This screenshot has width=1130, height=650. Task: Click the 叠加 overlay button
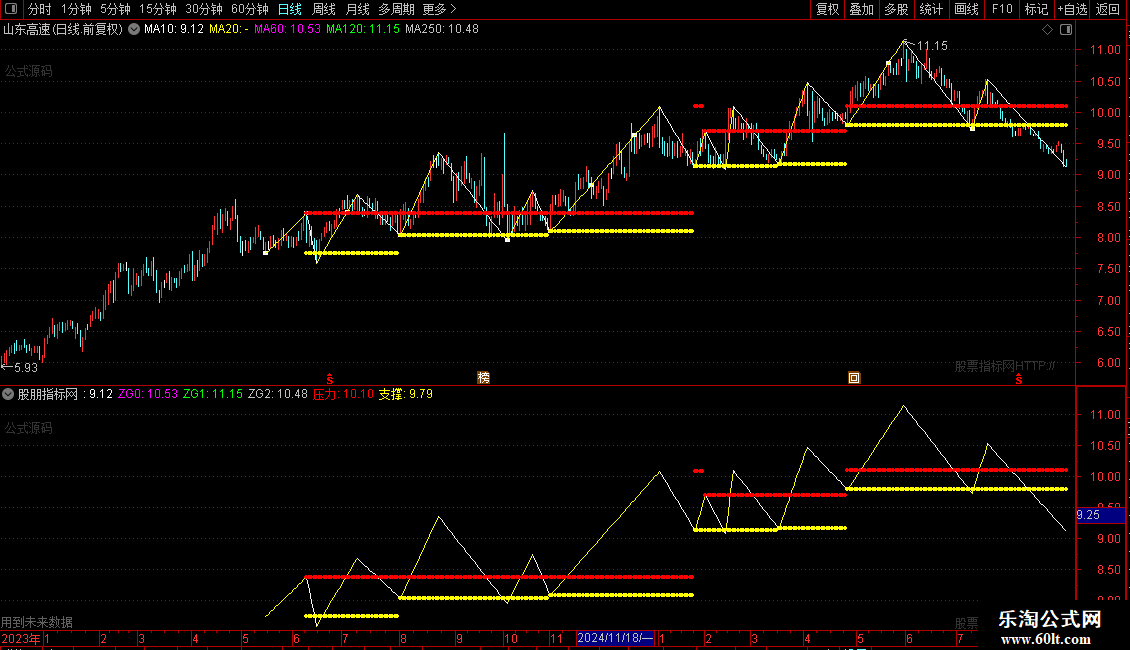[861, 9]
